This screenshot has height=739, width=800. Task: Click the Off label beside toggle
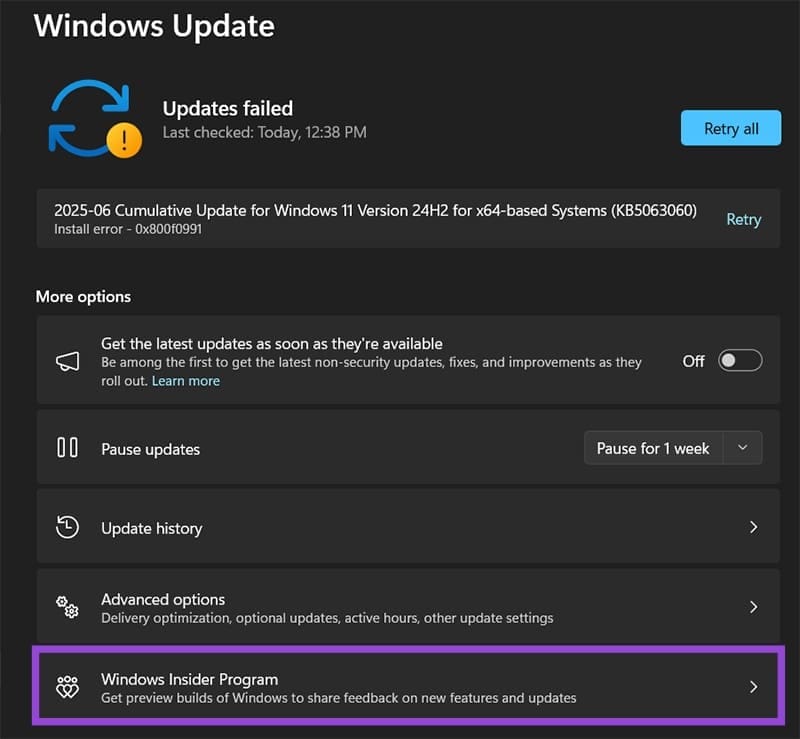point(693,361)
